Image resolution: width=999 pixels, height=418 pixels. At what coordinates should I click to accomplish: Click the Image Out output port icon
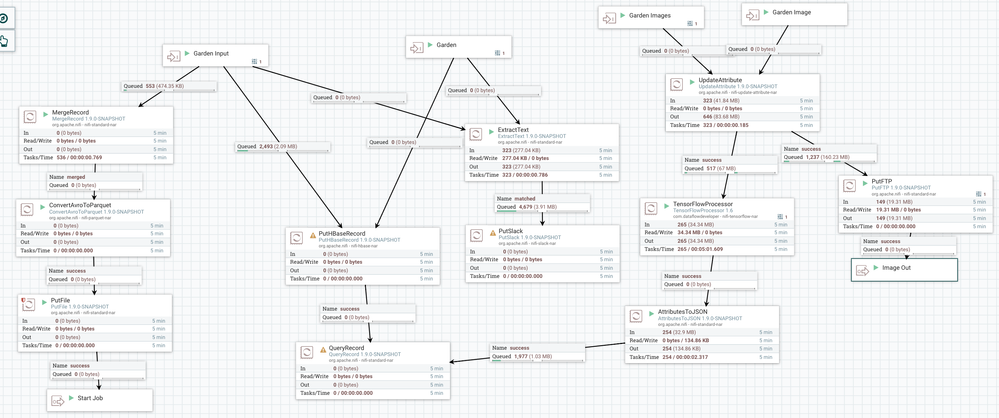tap(863, 271)
